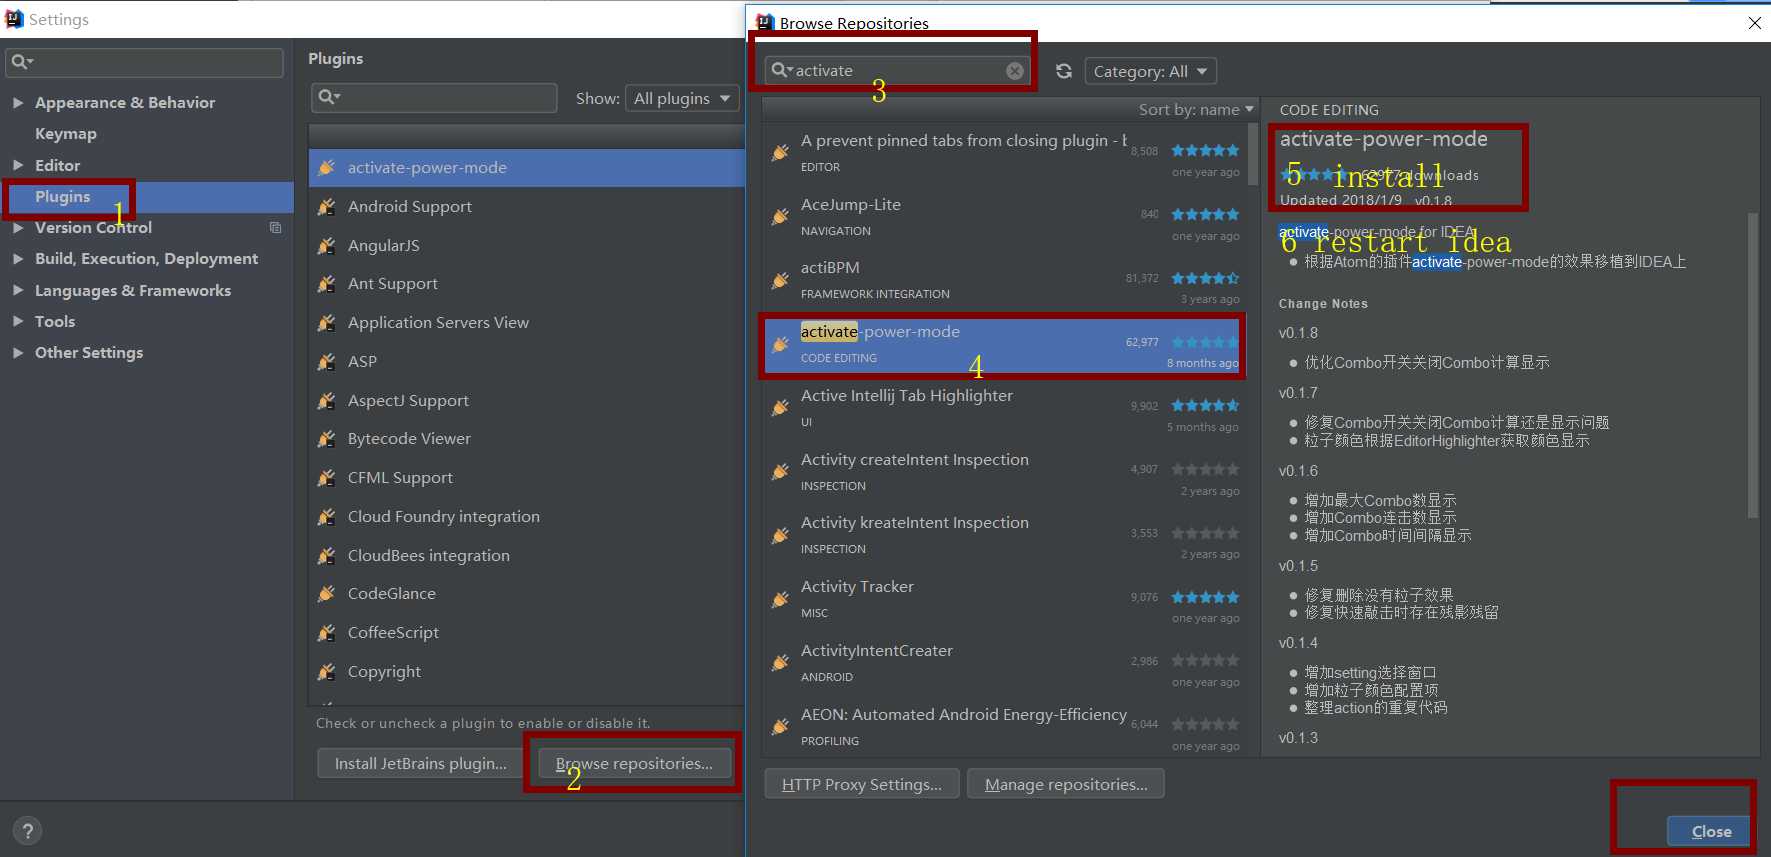Click the refresh repositories icon
Viewport: 1771px width, 857px height.
(1064, 71)
